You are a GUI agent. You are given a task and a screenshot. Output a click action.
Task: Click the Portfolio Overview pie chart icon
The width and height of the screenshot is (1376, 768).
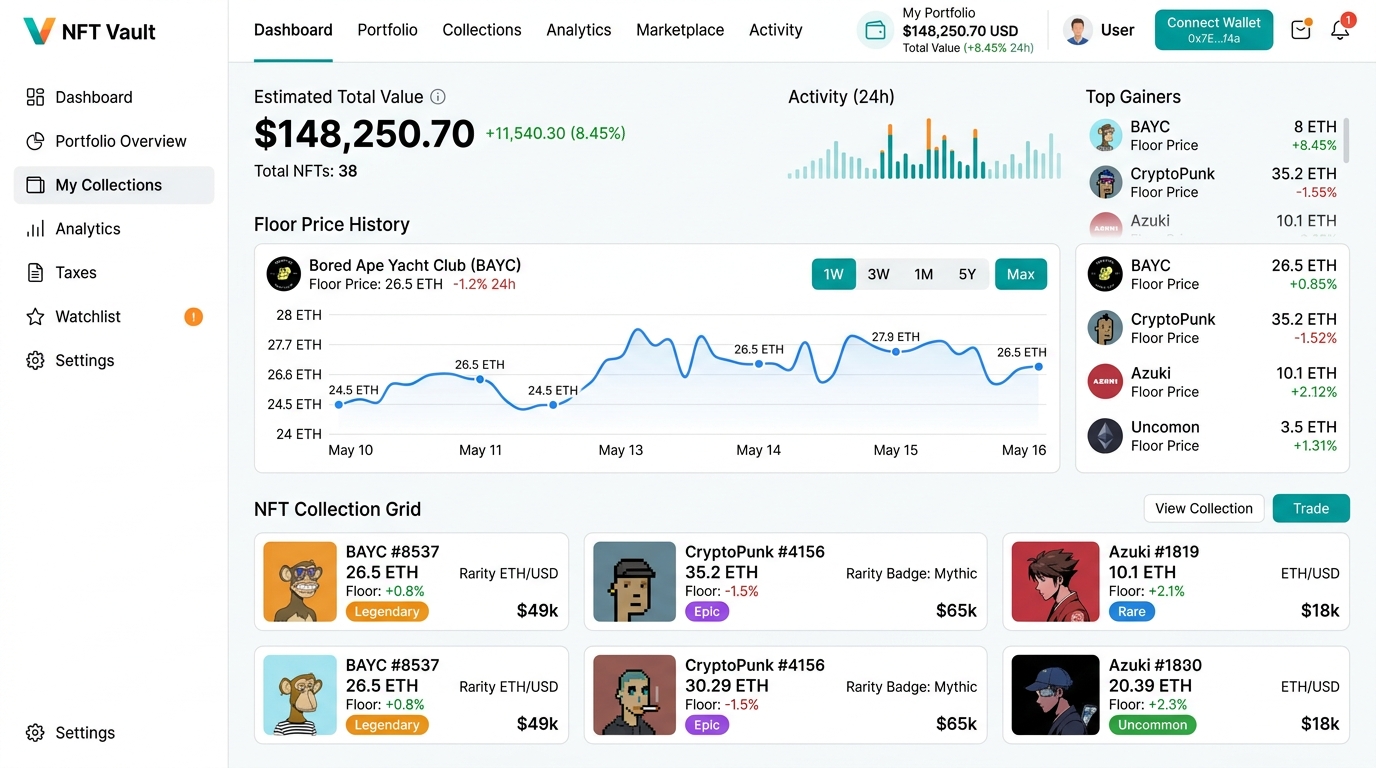(35, 141)
